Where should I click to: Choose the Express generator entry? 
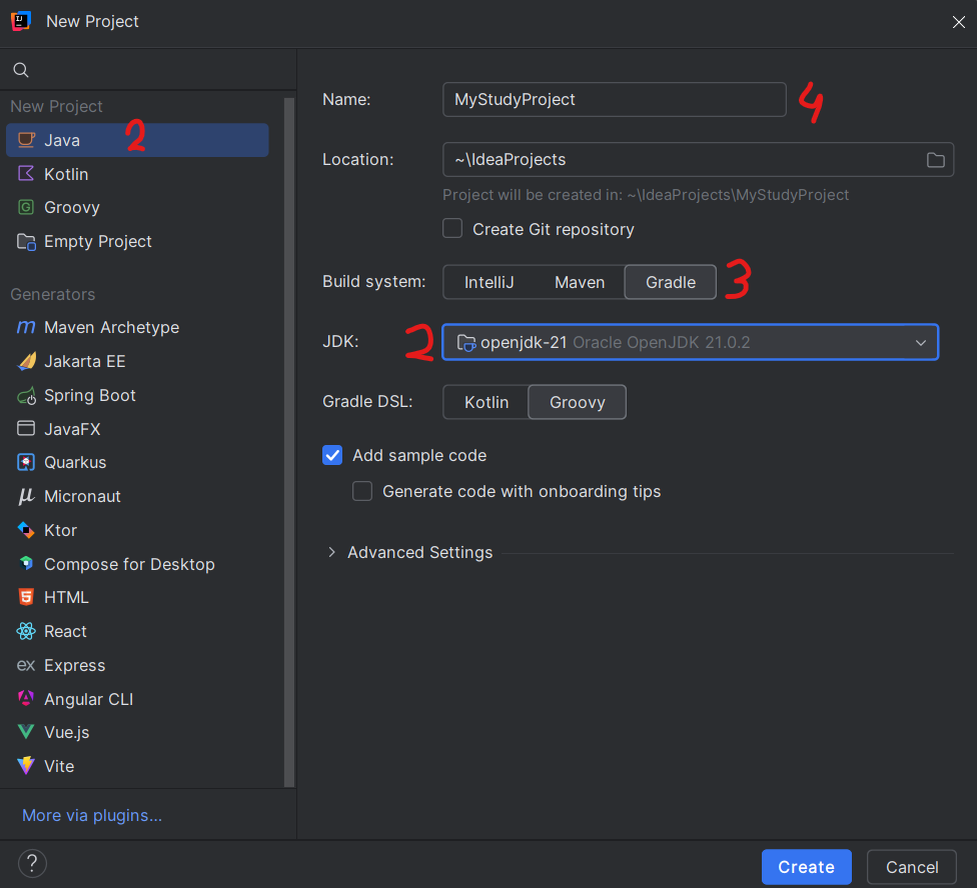(137, 665)
